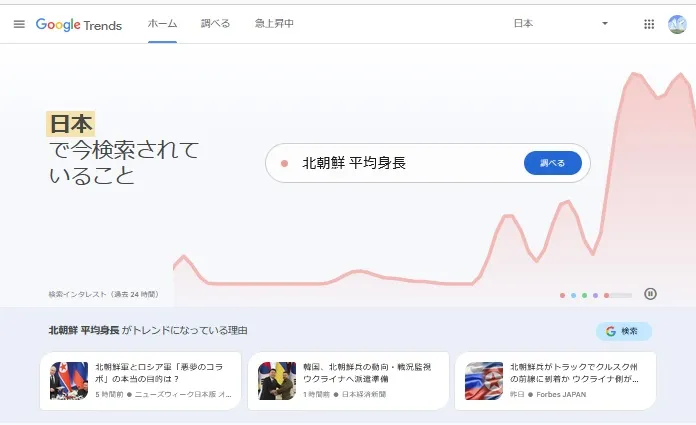Click the Russia North Korea flag thumbnail
696x425 pixels.
pyautogui.click(x=484, y=381)
